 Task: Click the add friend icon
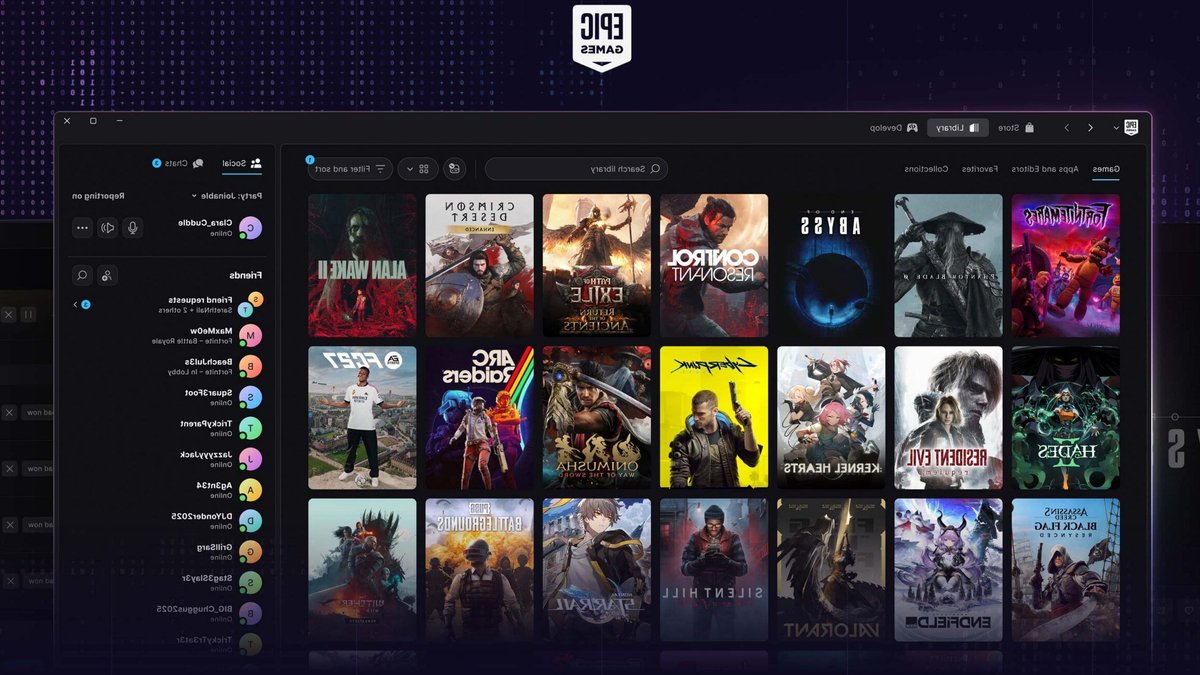click(107, 274)
